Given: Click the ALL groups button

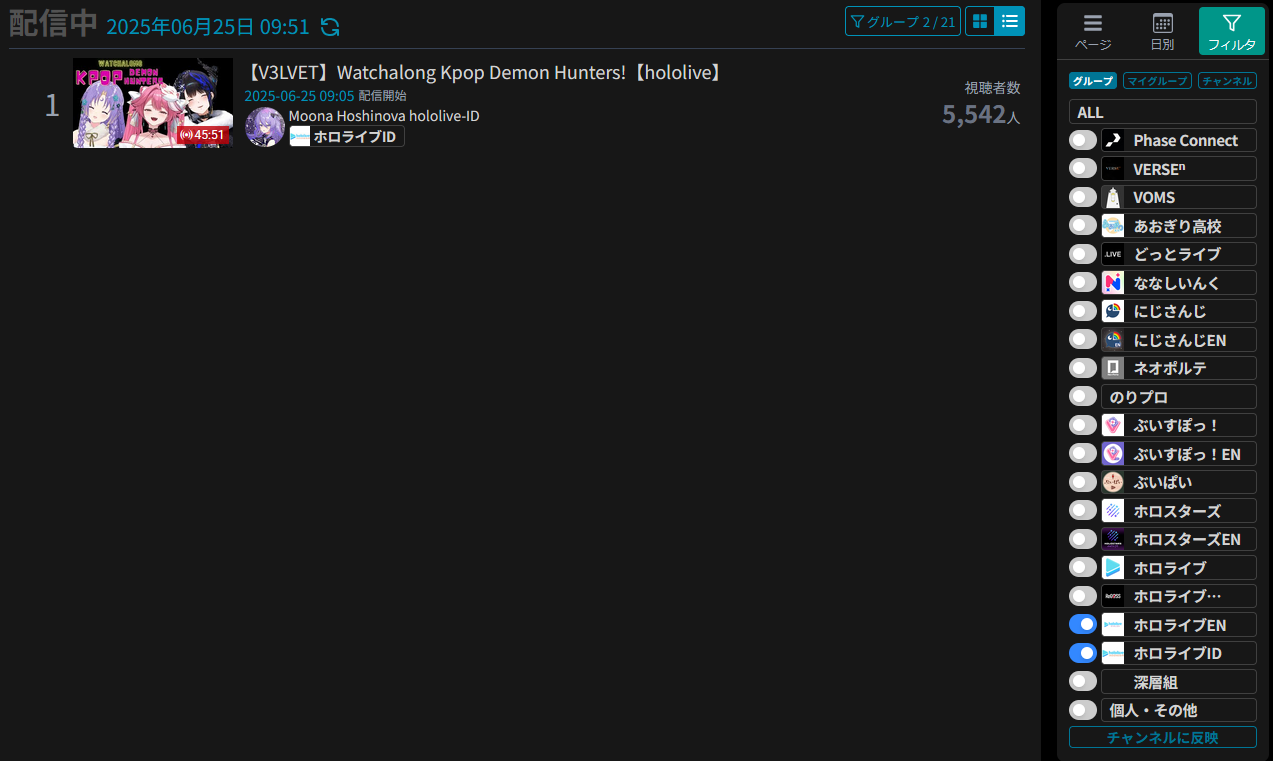Looking at the screenshot, I should point(1163,112).
